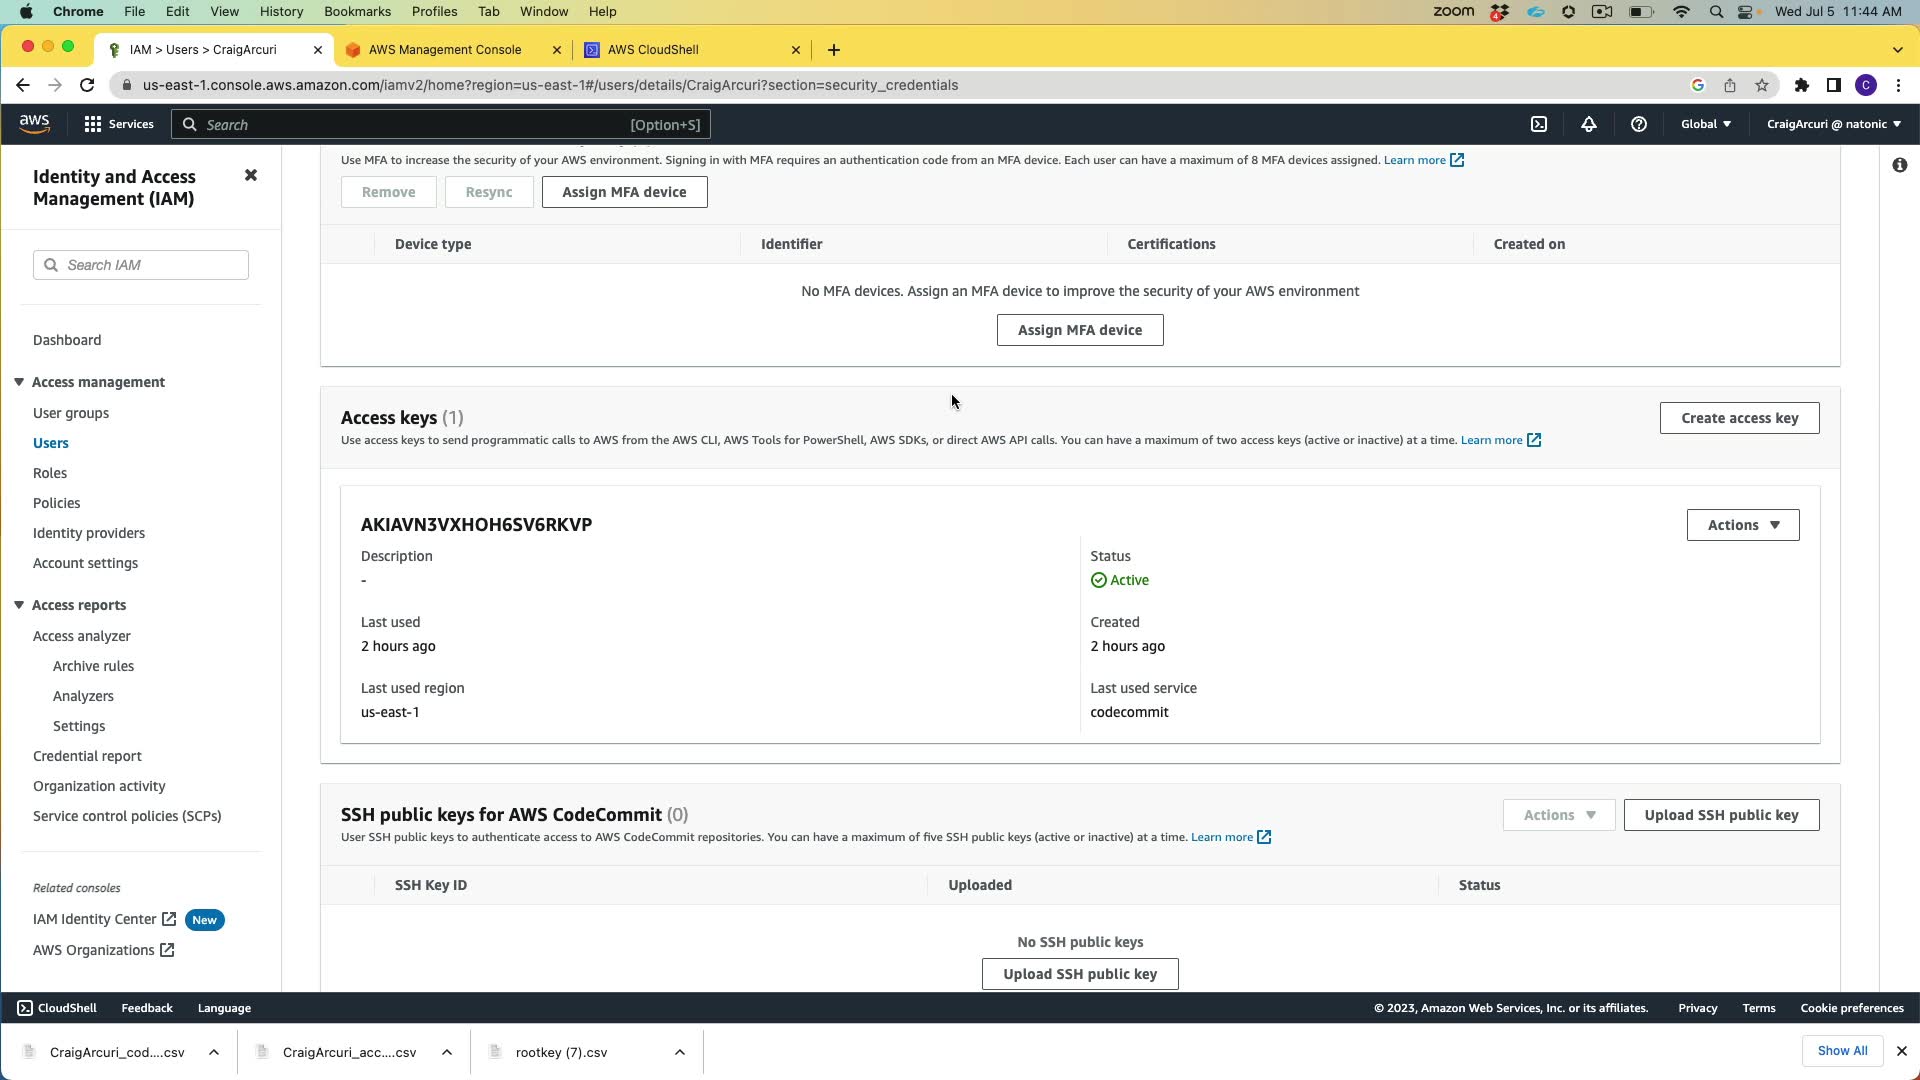Open the Global region dropdown

pos(1705,125)
